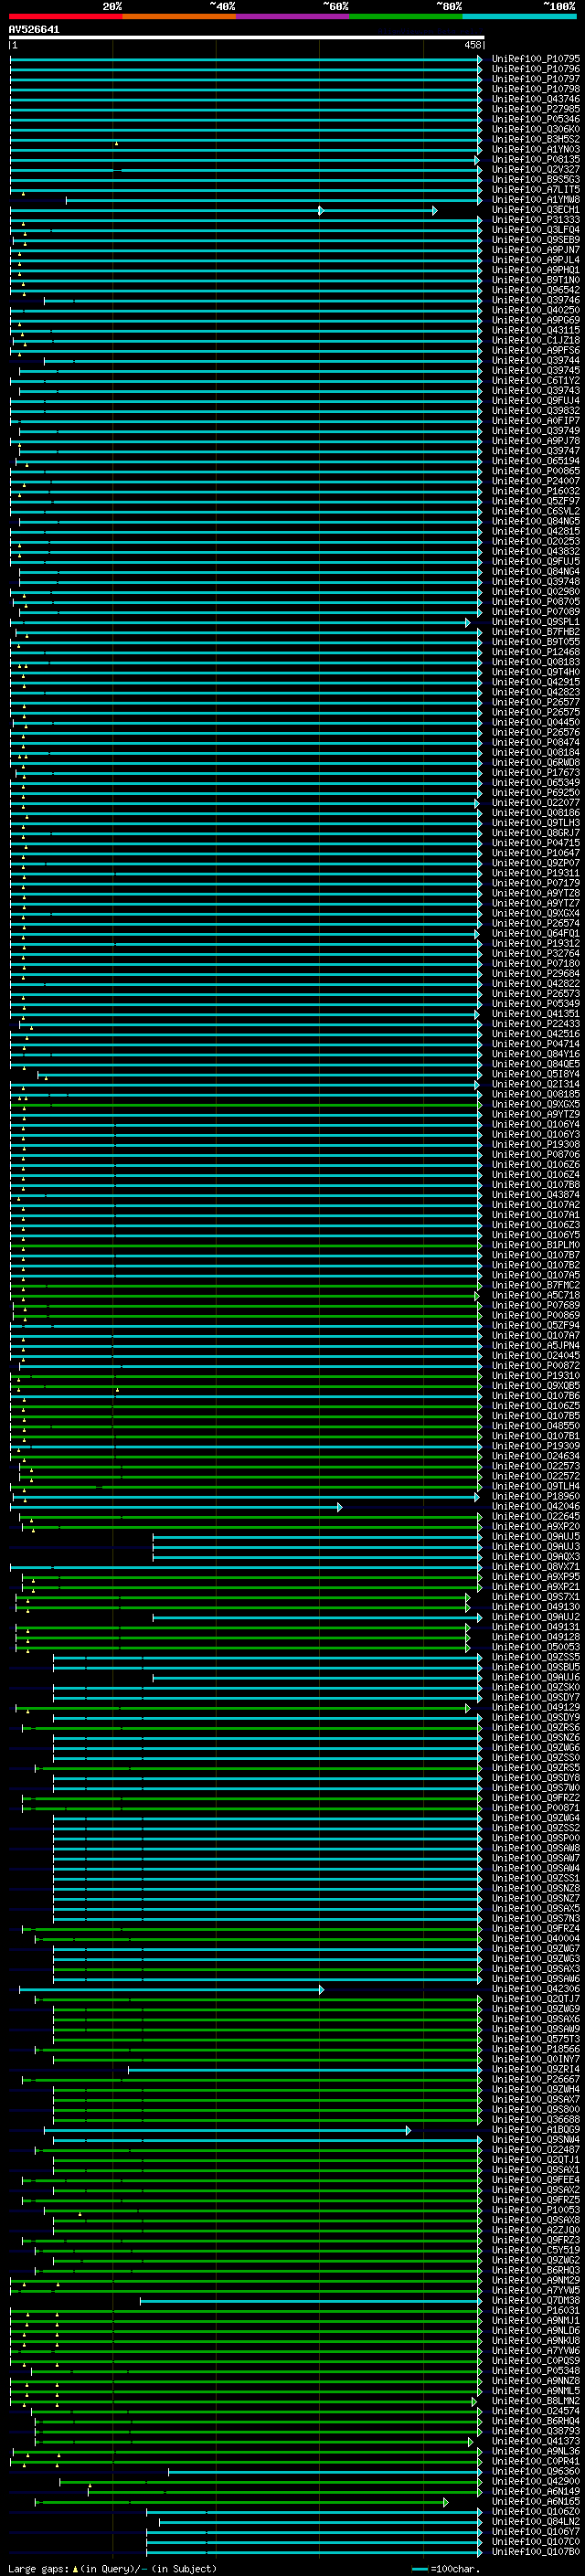Select the UniRef100_A1YMW8 hit entry

tap(535, 200)
